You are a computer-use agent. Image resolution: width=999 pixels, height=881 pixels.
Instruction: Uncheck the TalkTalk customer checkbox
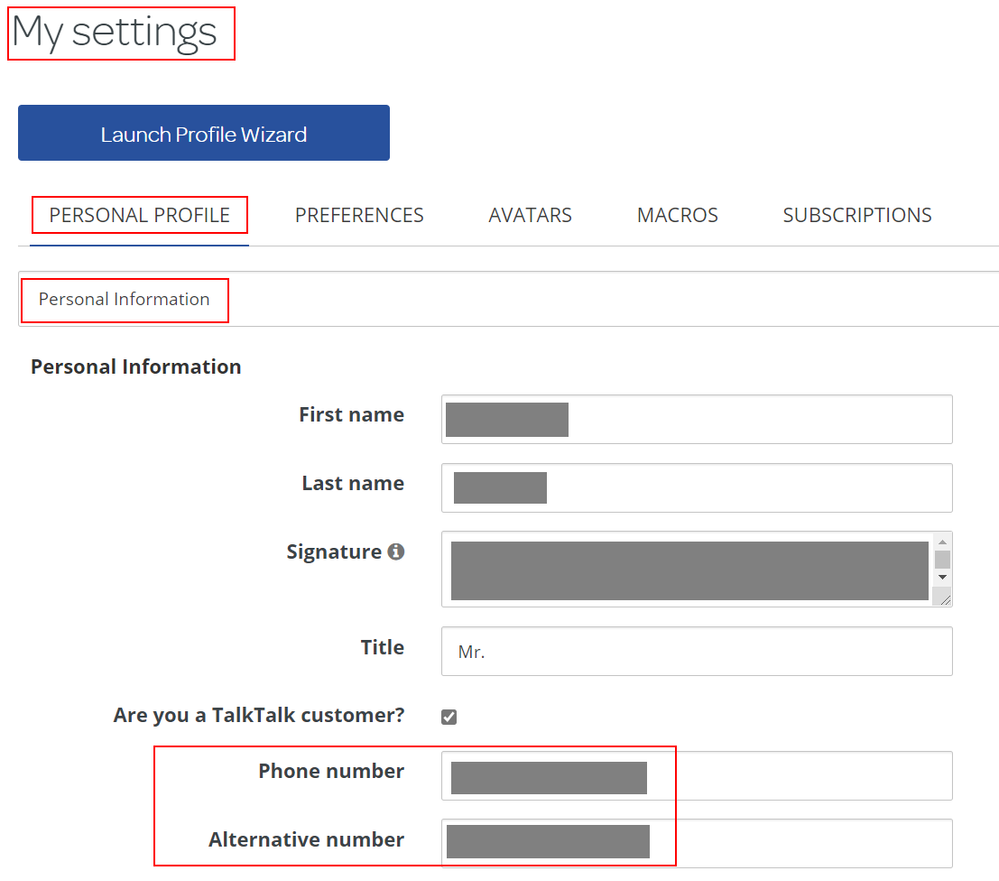tap(449, 717)
